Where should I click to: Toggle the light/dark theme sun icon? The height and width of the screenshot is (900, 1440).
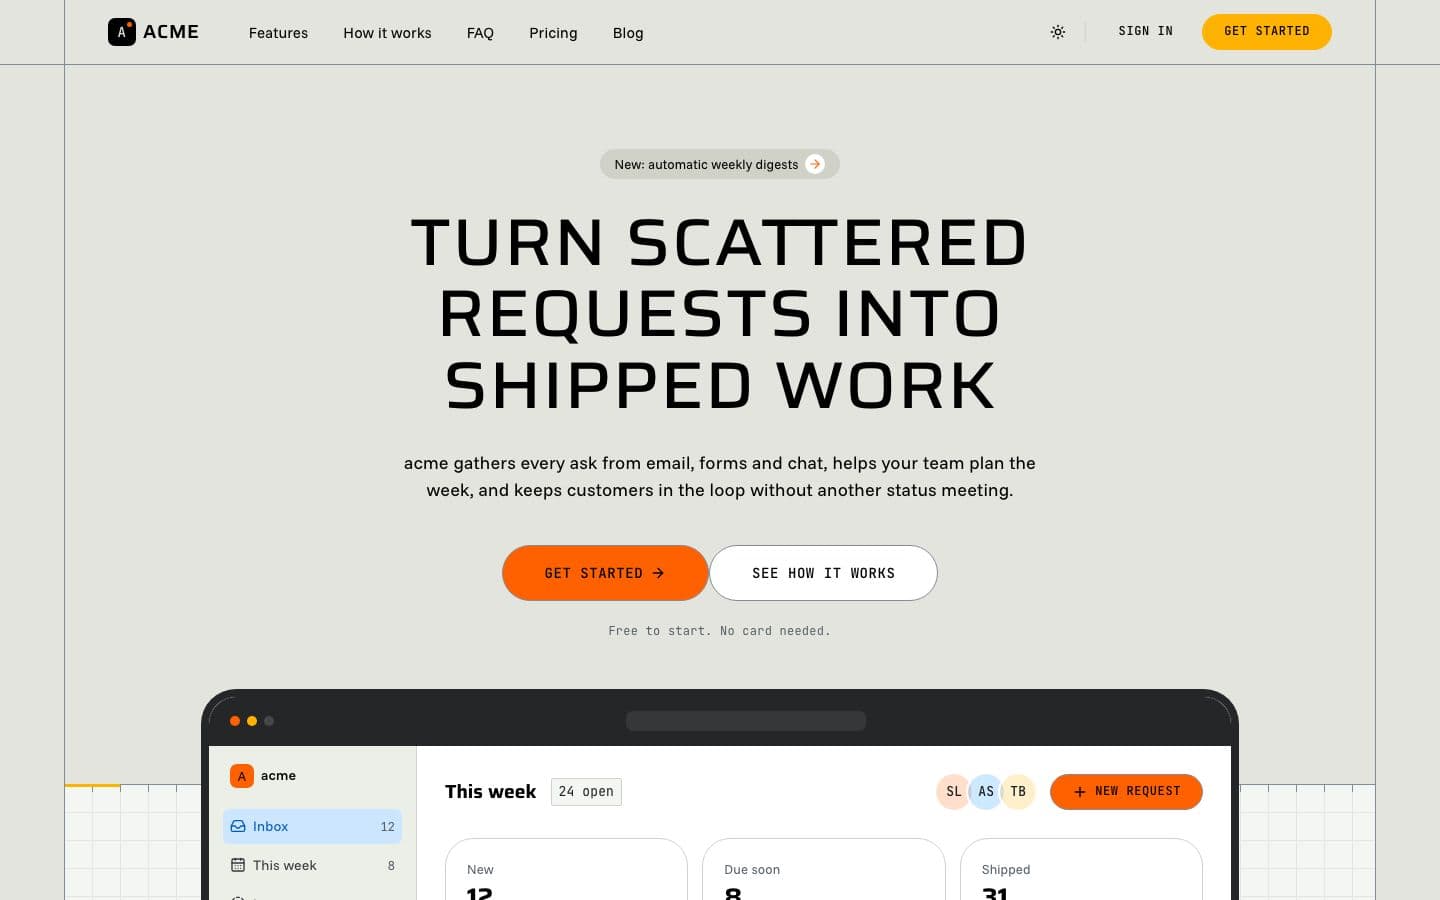[x=1058, y=32]
